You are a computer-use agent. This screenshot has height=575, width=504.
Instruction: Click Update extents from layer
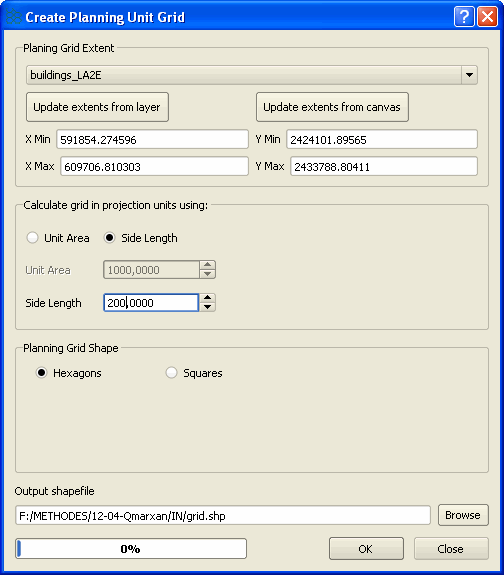pyautogui.click(x=97, y=107)
